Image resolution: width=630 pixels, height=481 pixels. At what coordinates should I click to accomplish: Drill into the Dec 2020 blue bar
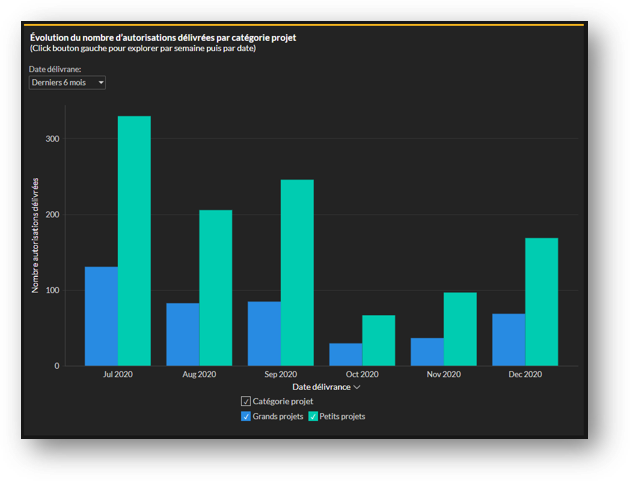[x=509, y=340]
